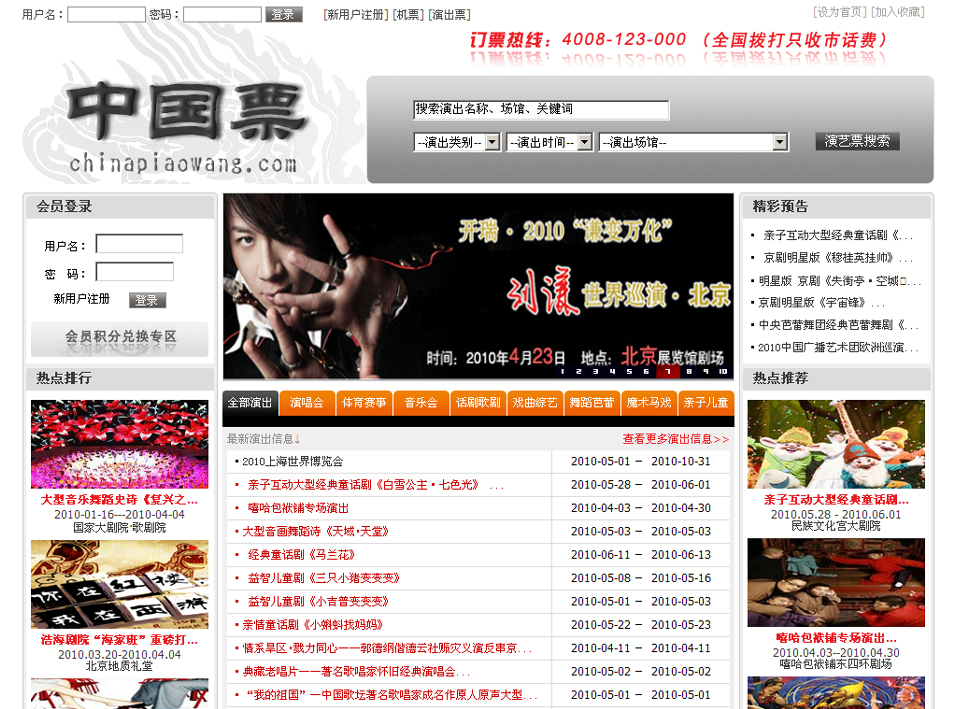Open 京剧明星版《宇宙锋》 preview link
Screen dimensions: 956x709
tap(821, 302)
